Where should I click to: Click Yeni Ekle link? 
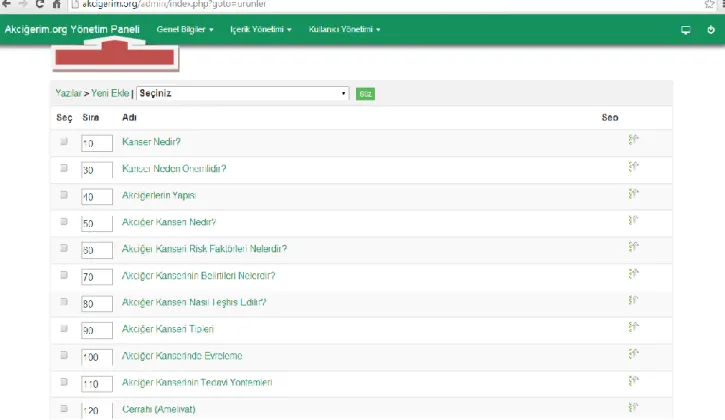click(x=110, y=93)
